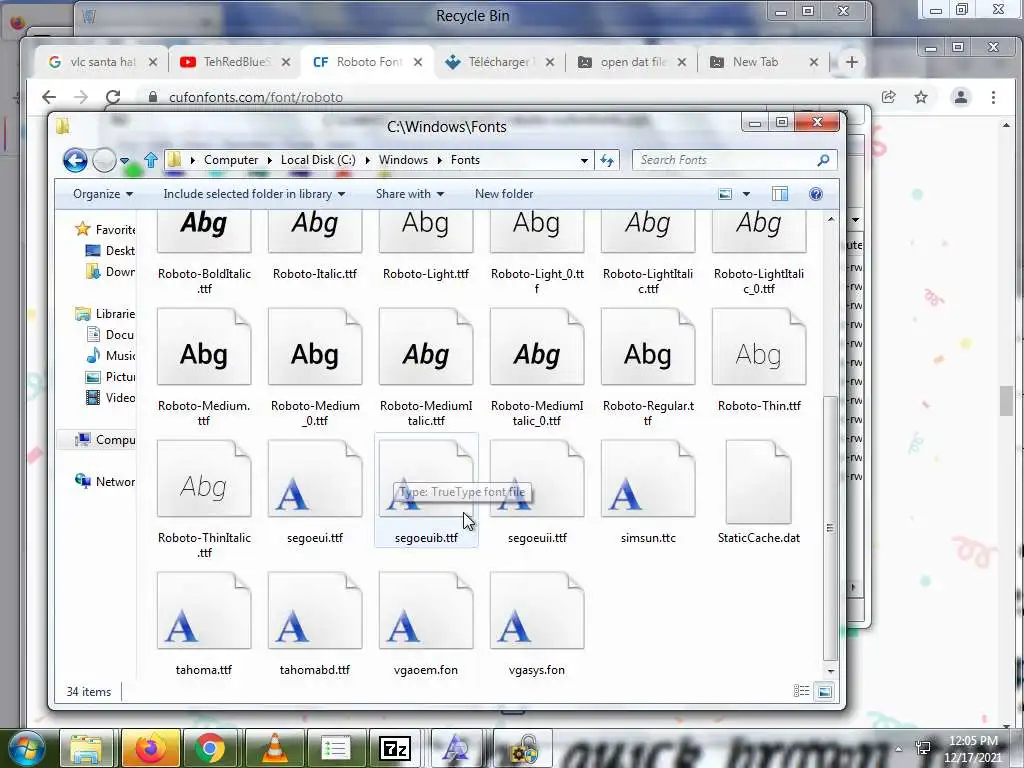Open 7-Zip from taskbar
1024x768 pixels.
pos(395,748)
